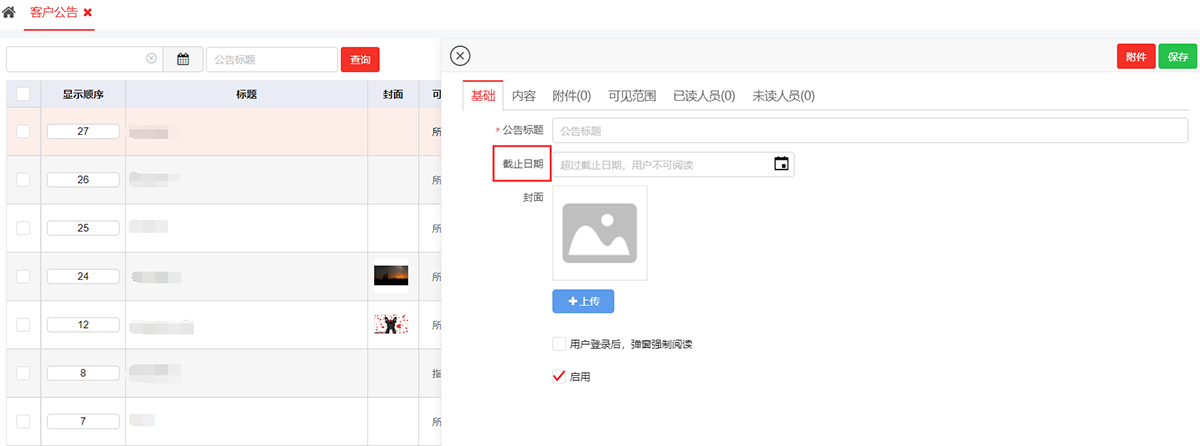Click the blue 上传 button
This screenshot has width=1200, height=446.
coord(583,301)
